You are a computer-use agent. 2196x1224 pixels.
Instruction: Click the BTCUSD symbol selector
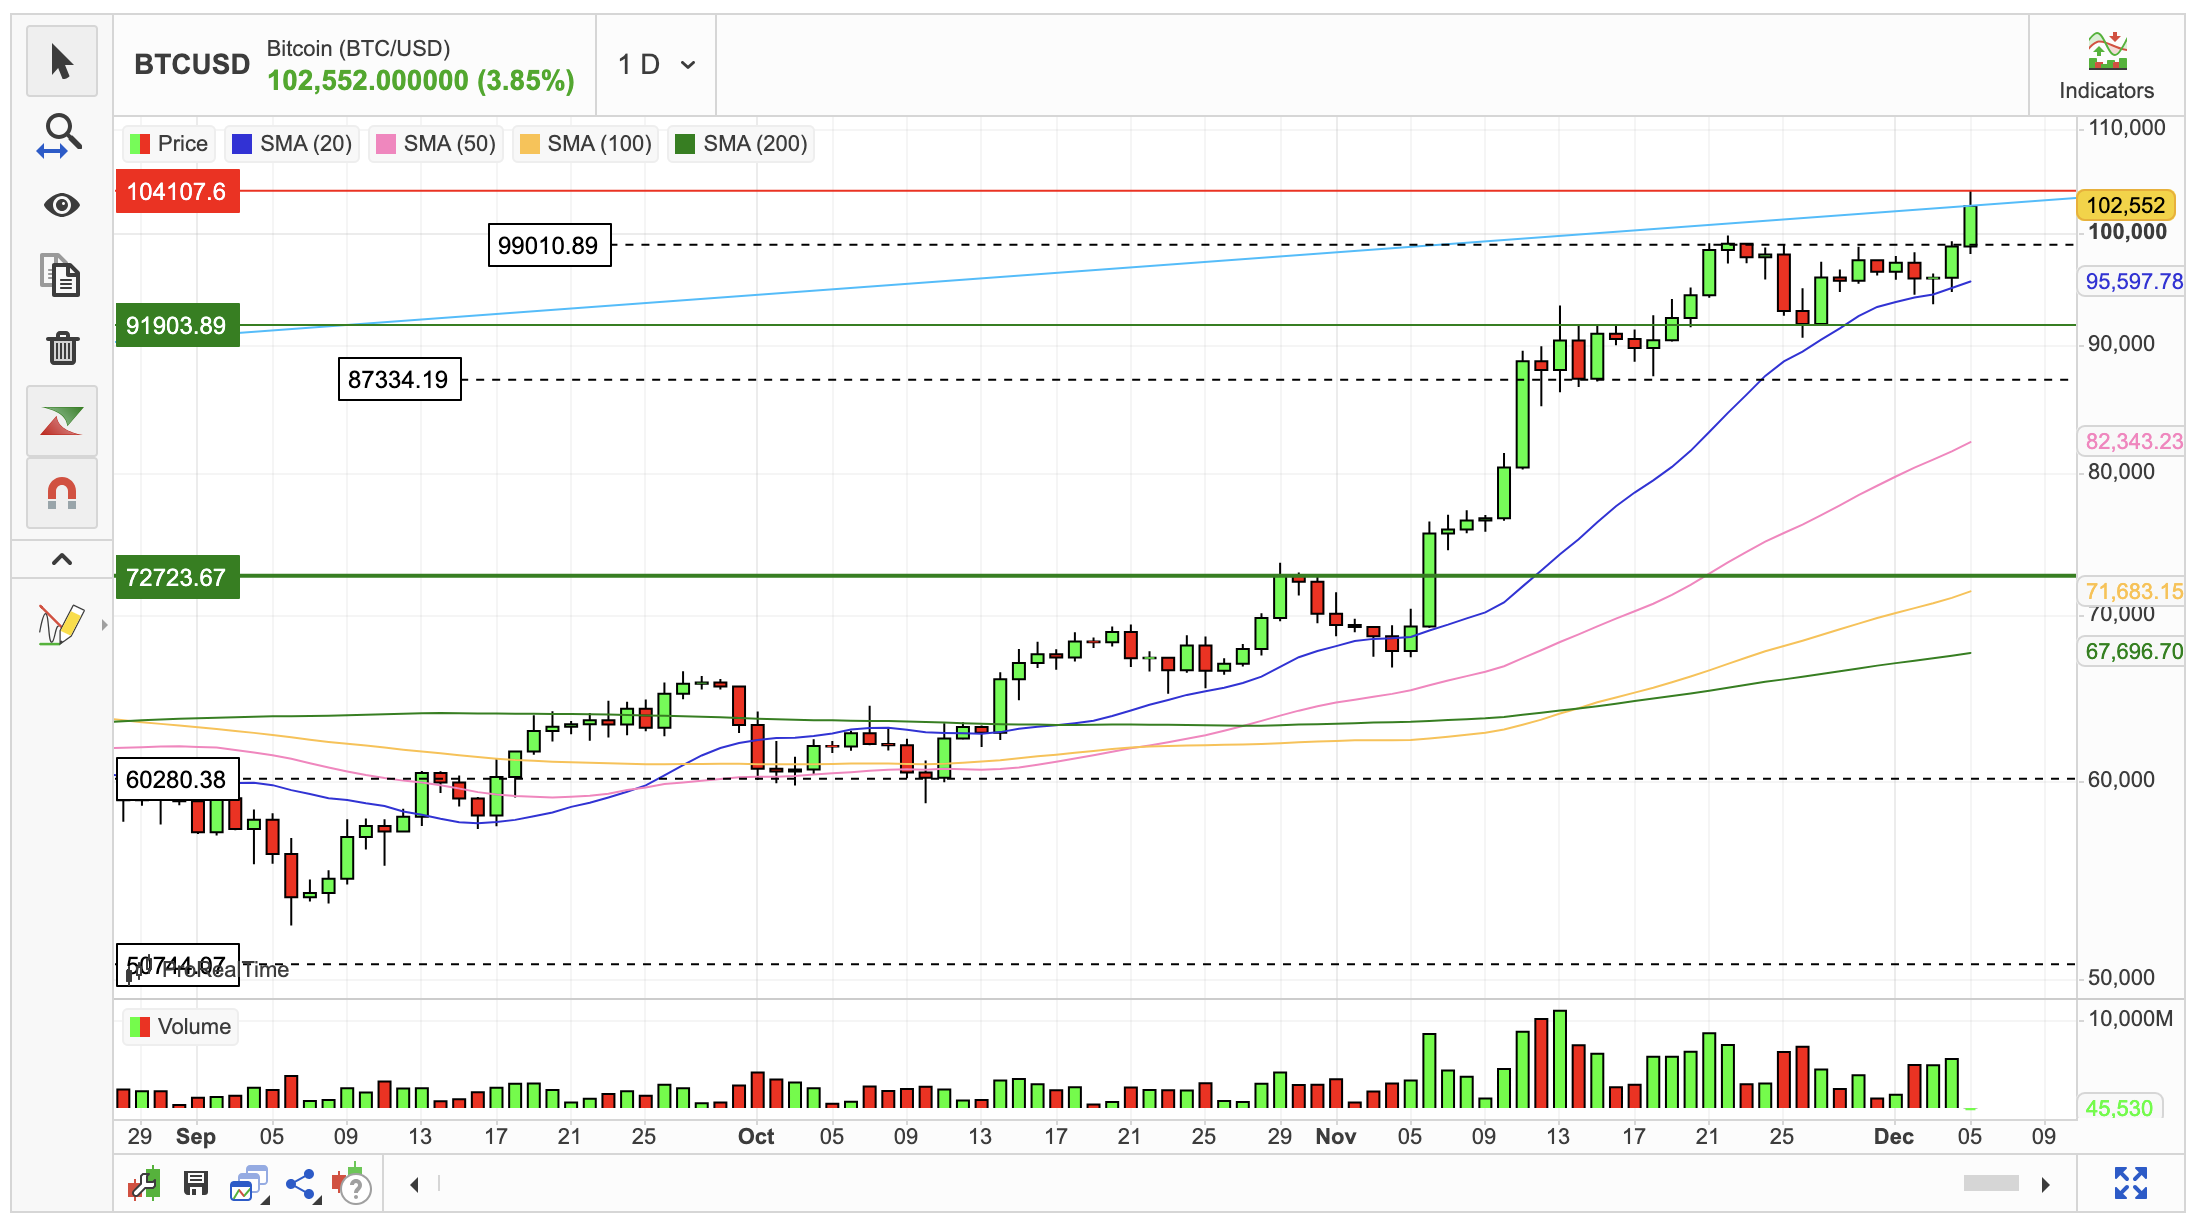[192, 64]
